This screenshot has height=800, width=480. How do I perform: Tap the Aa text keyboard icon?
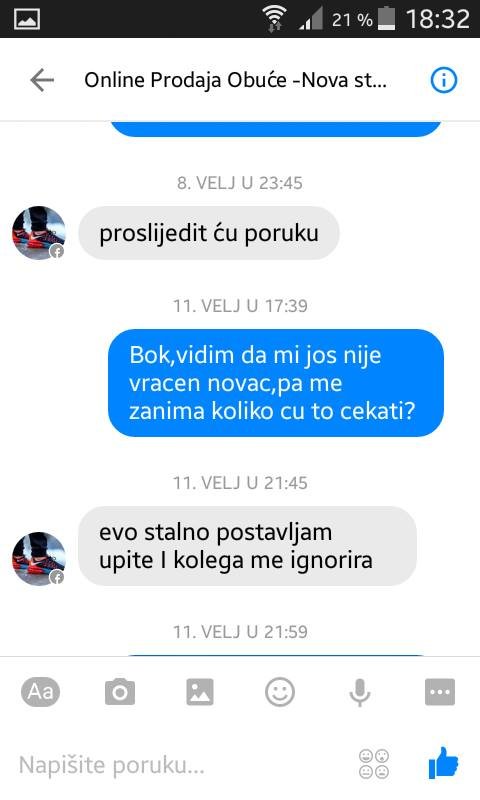tap(40, 692)
